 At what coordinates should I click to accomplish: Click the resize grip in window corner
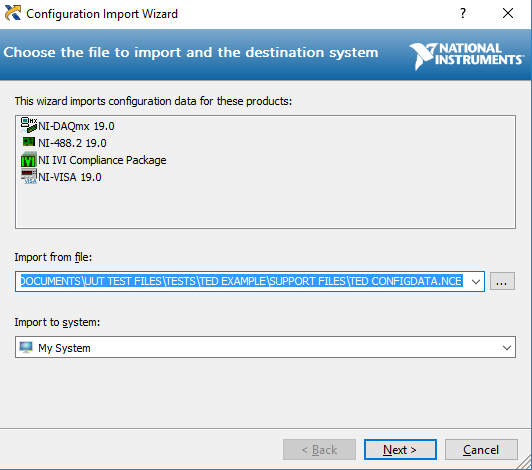[x=525, y=463]
